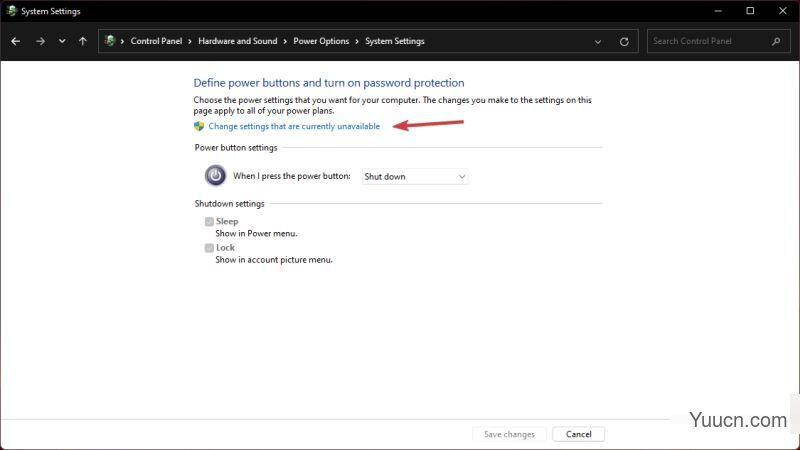
Task: Open Control Panel breadcrumb
Action: click(156, 41)
